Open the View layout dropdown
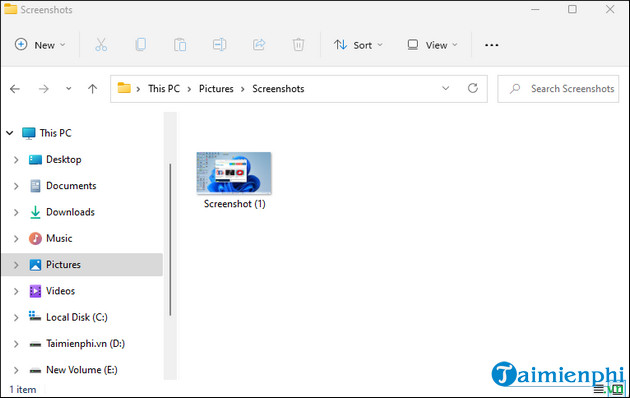The image size is (630, 398). click(432, 45)
